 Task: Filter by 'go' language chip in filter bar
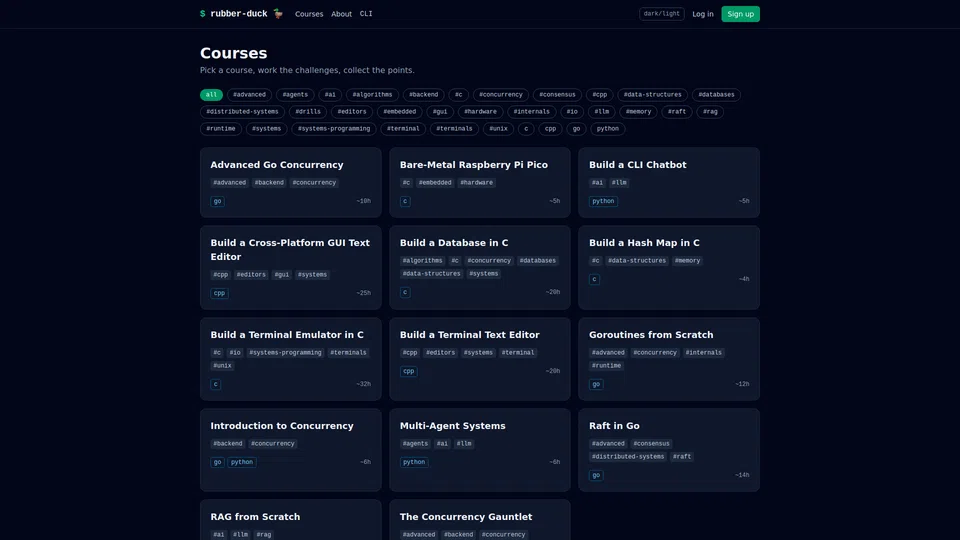(x=576, y=129)
